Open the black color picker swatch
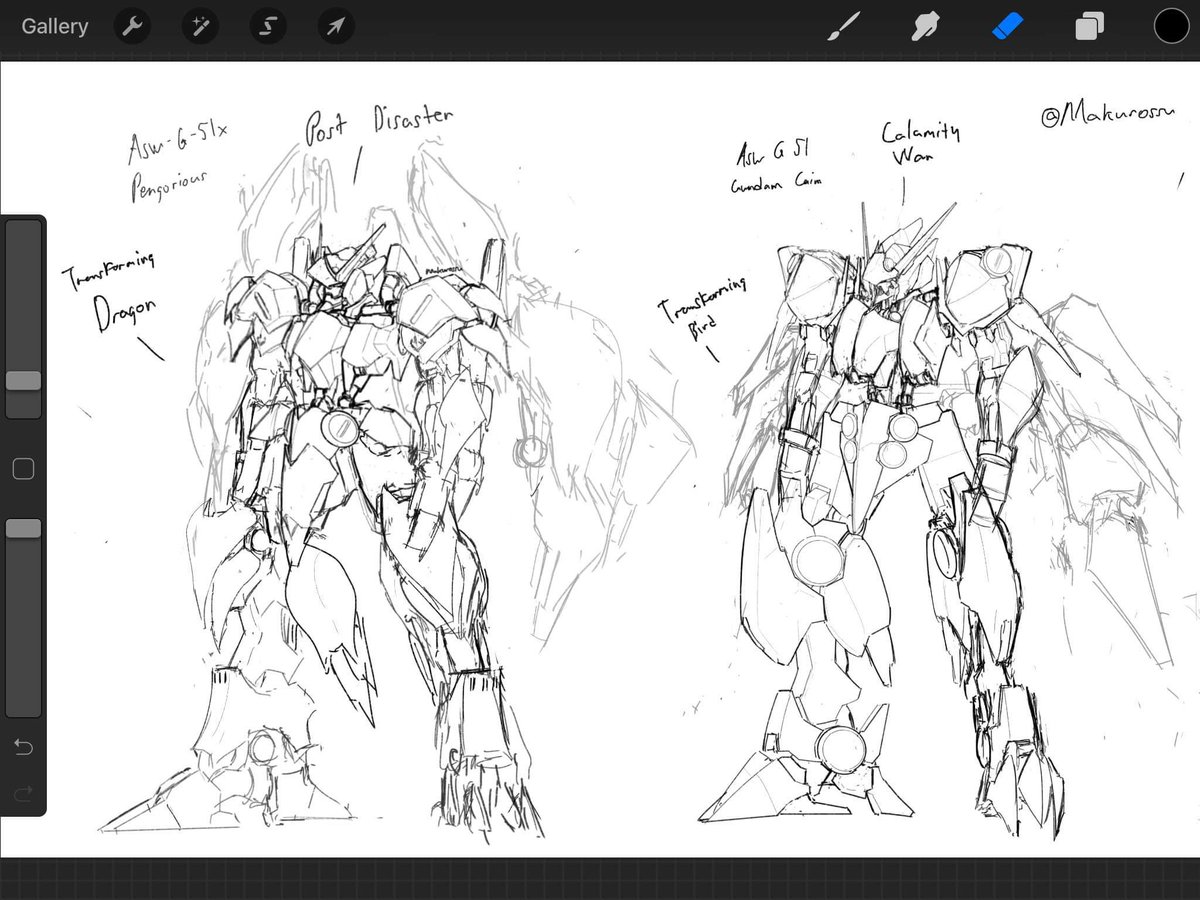This screenshot has height=900, width=1200. click(x=1171, y=27)
